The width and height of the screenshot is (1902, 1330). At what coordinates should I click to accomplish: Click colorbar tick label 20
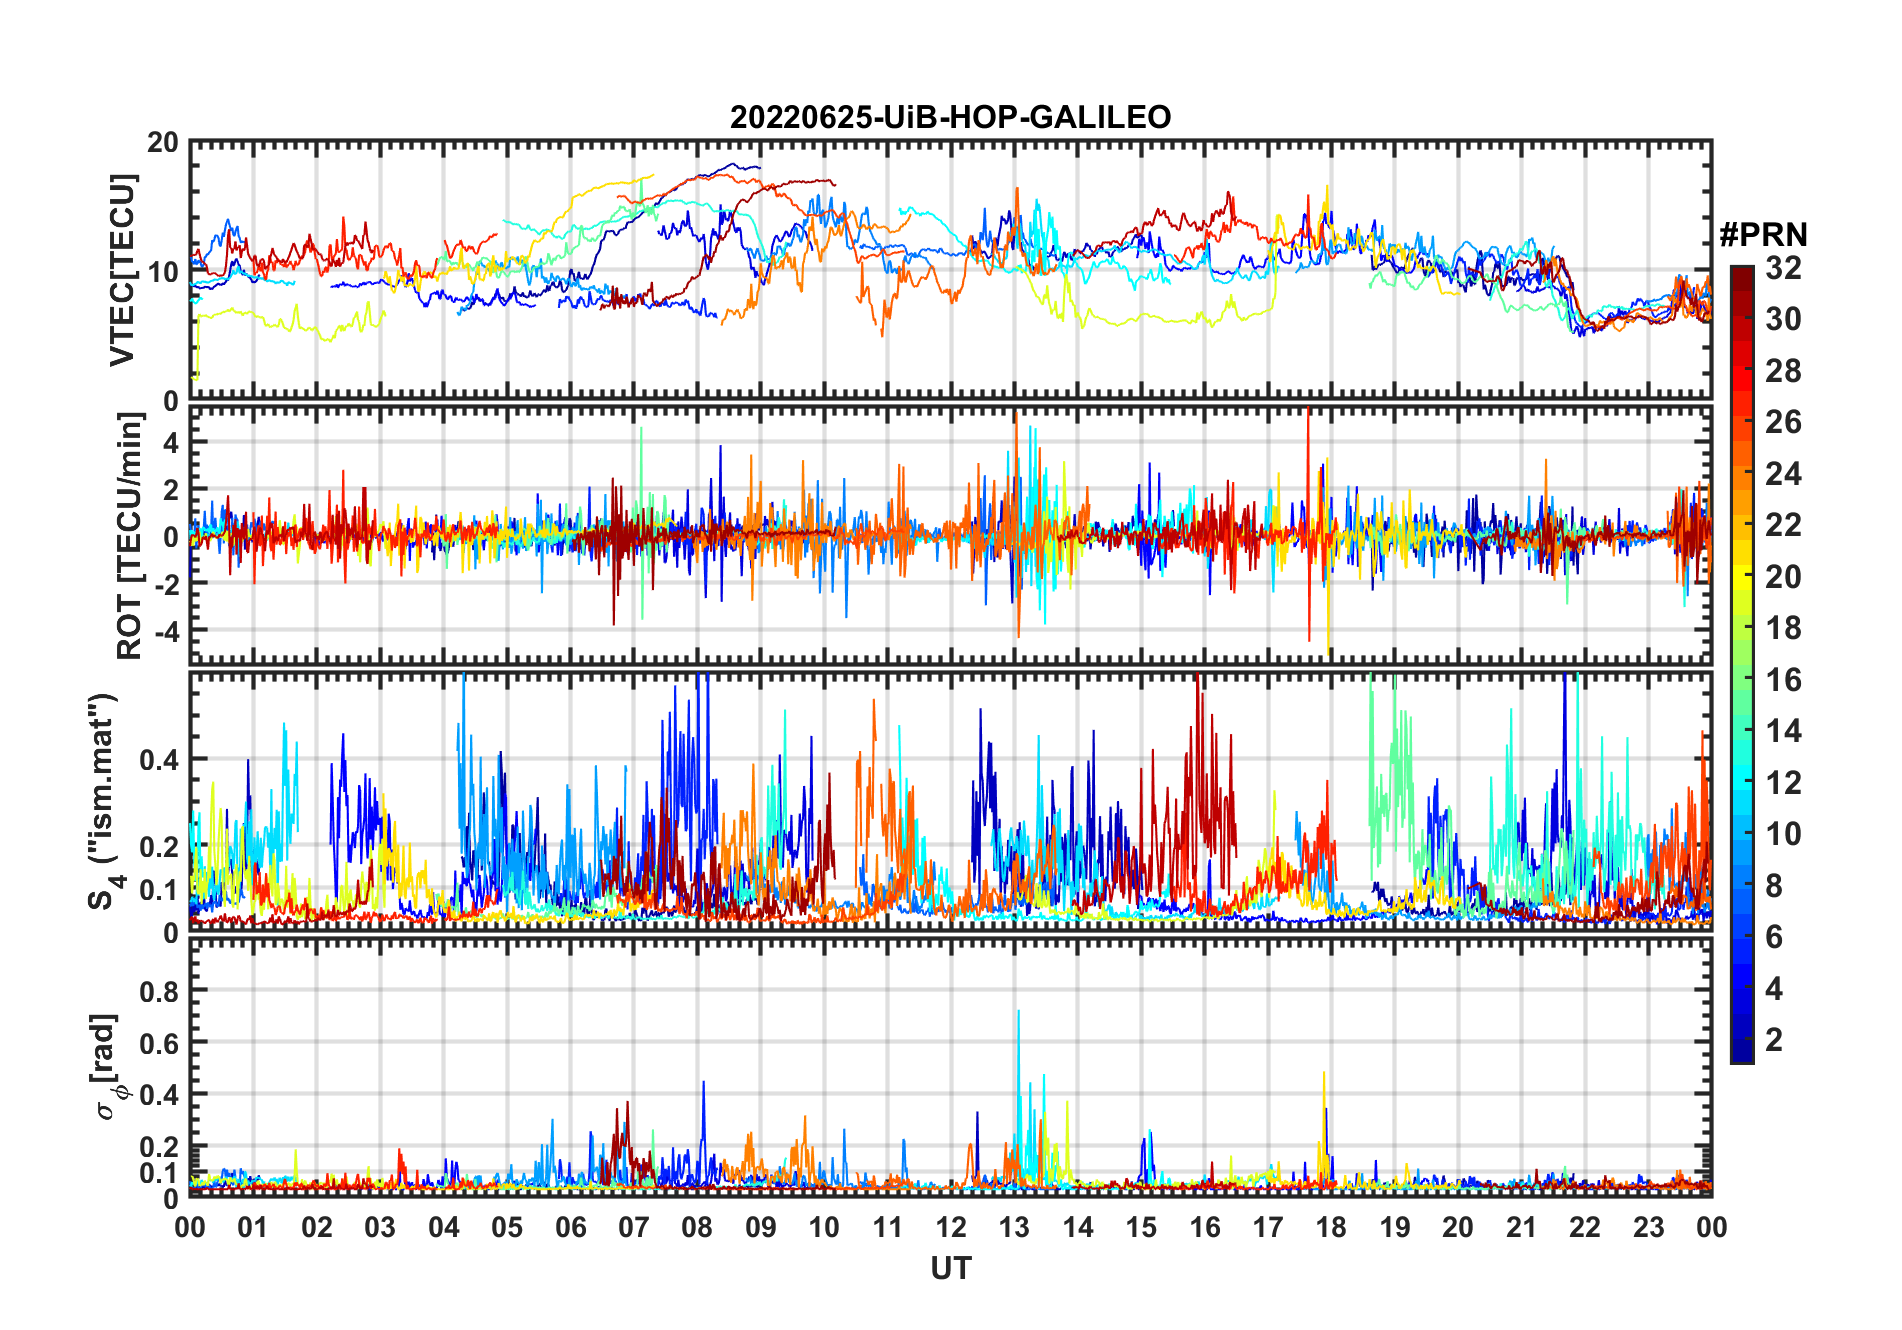pyautogui.click(x=1783, y=576)
